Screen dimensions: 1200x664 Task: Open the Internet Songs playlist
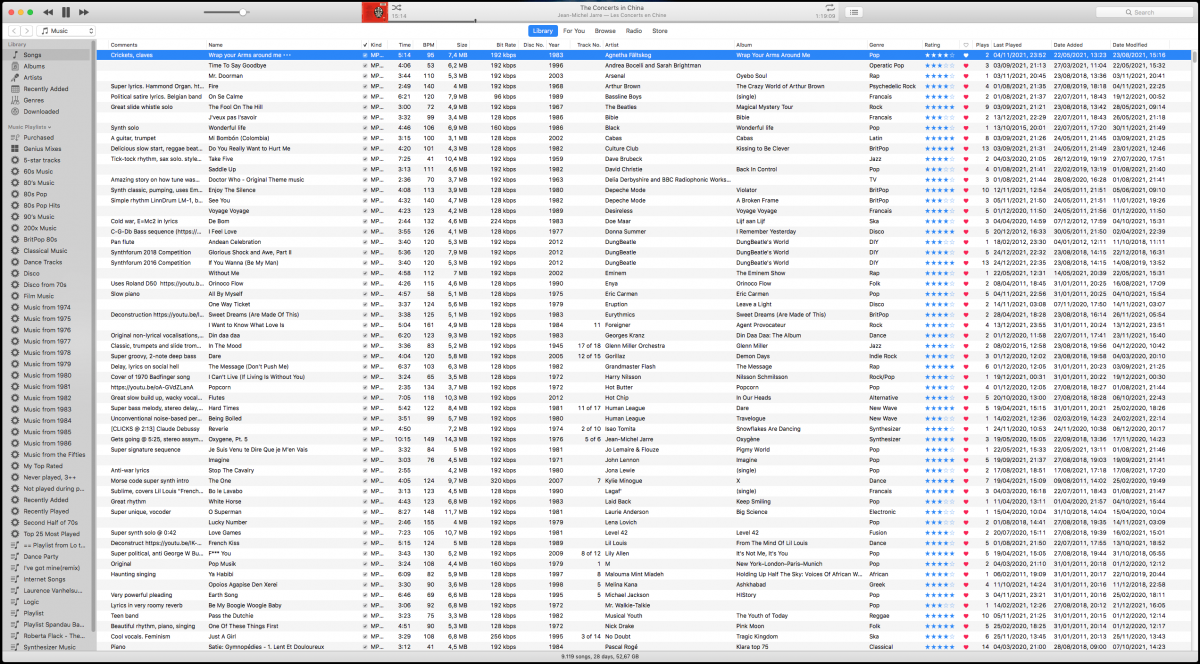point(45,579)
